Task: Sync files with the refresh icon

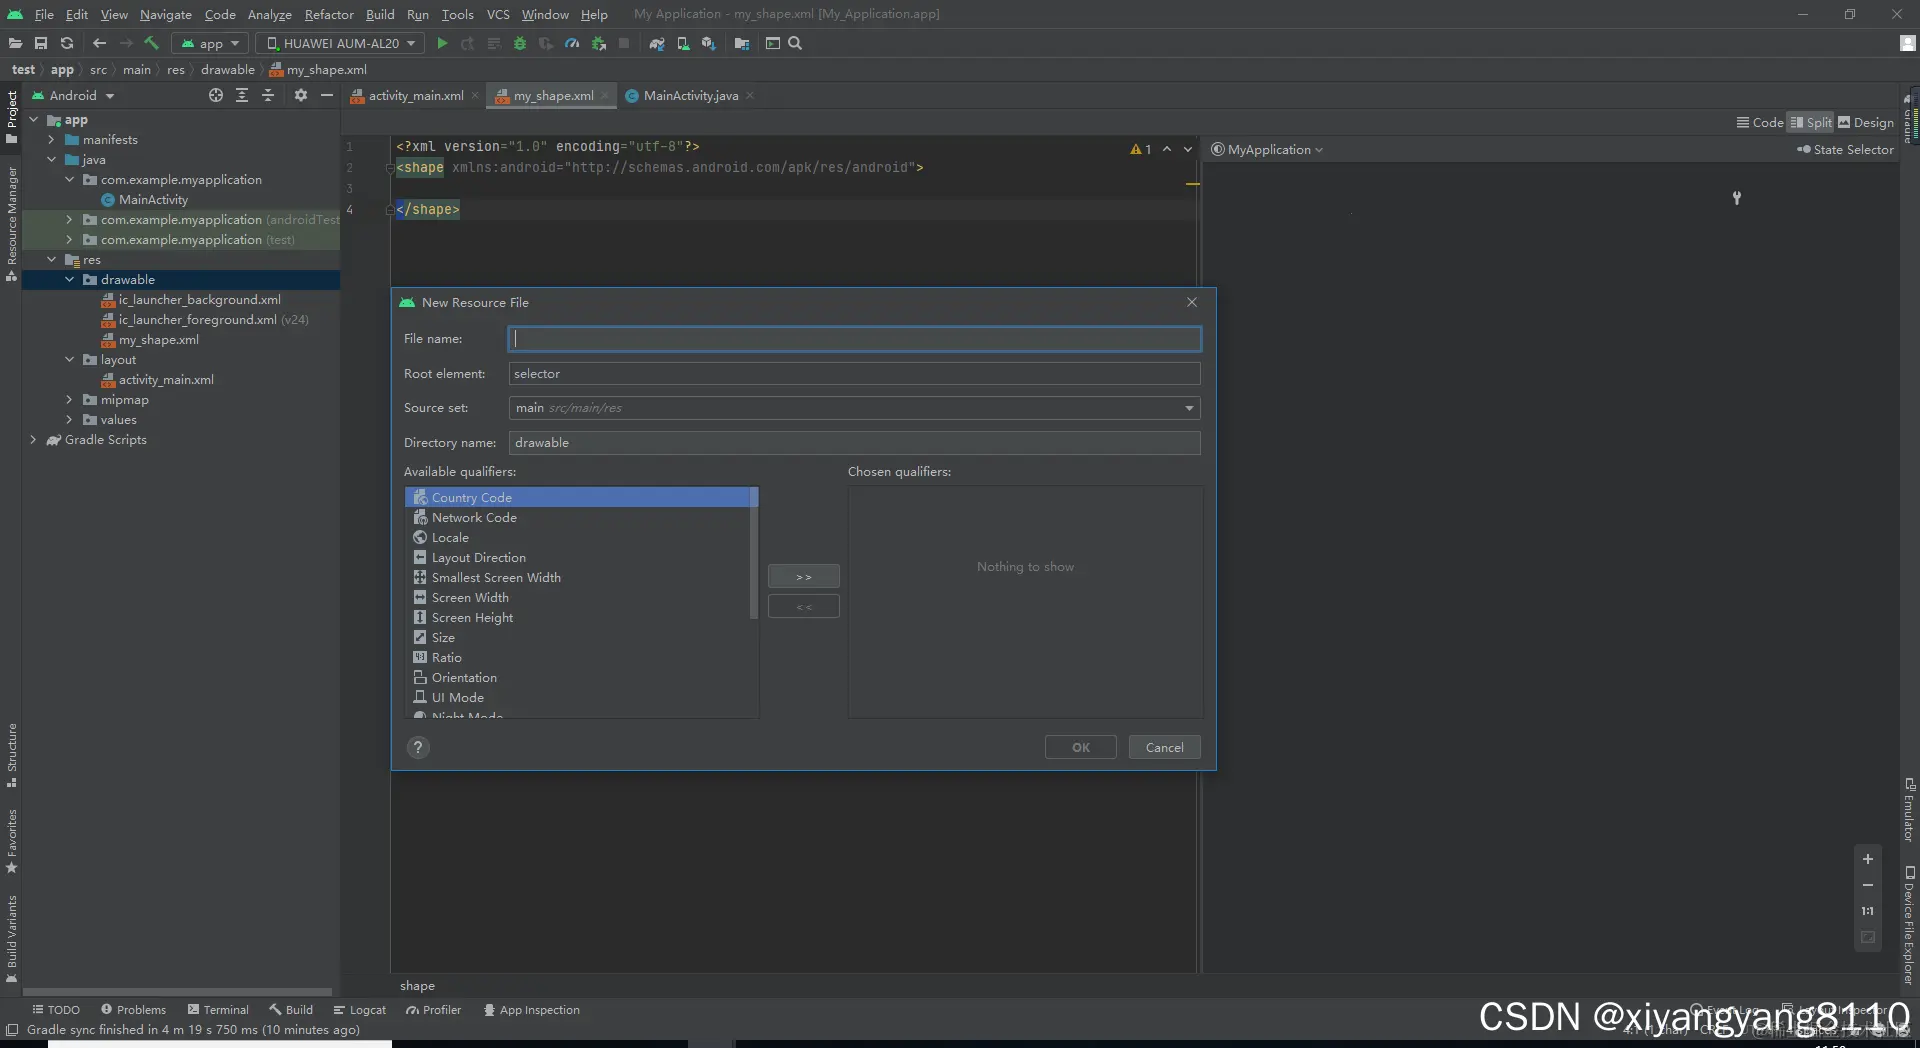Action: point(67,43)
